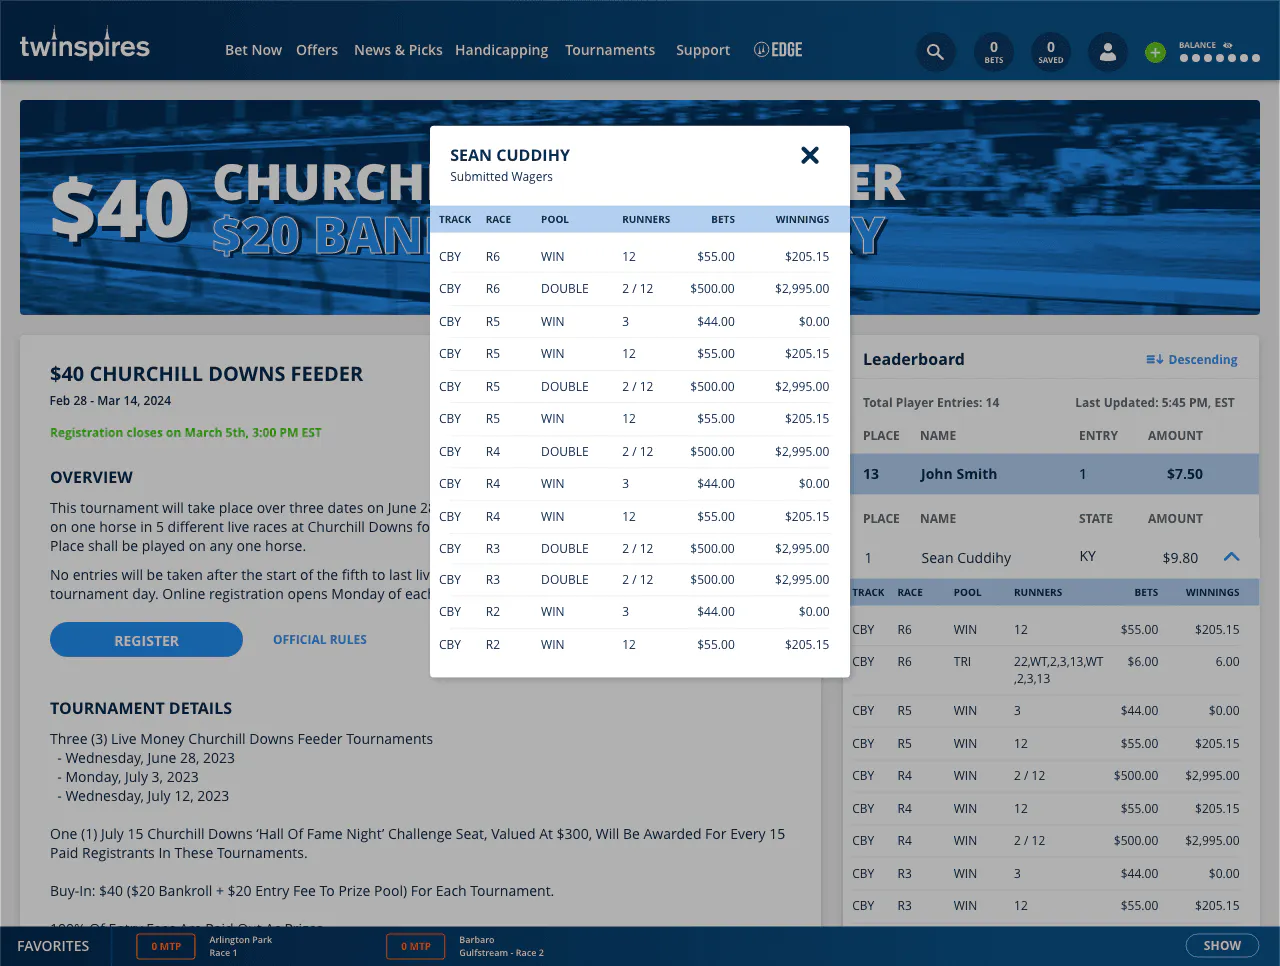This screenshot has width=1280, height=966.
Task: Select the R2 WIN $44.00 bet in the dialog
Action: point(716,612)
